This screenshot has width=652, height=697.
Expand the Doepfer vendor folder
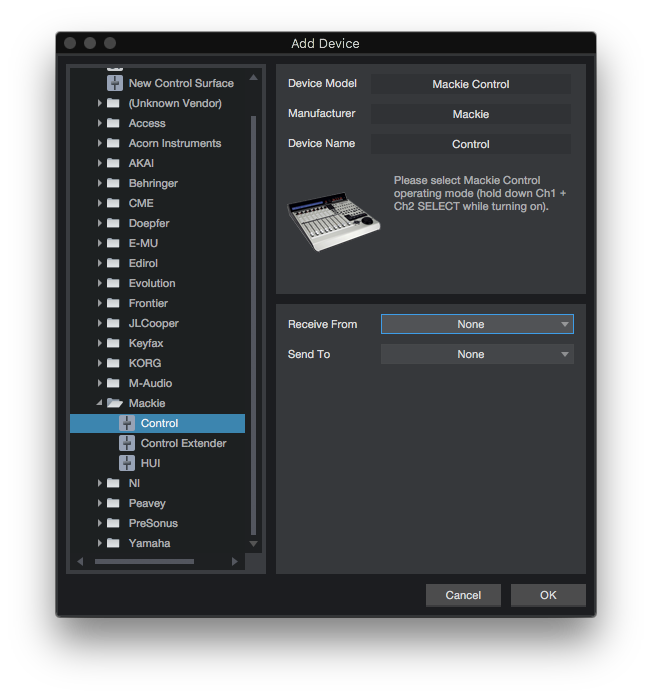(100, 223)
